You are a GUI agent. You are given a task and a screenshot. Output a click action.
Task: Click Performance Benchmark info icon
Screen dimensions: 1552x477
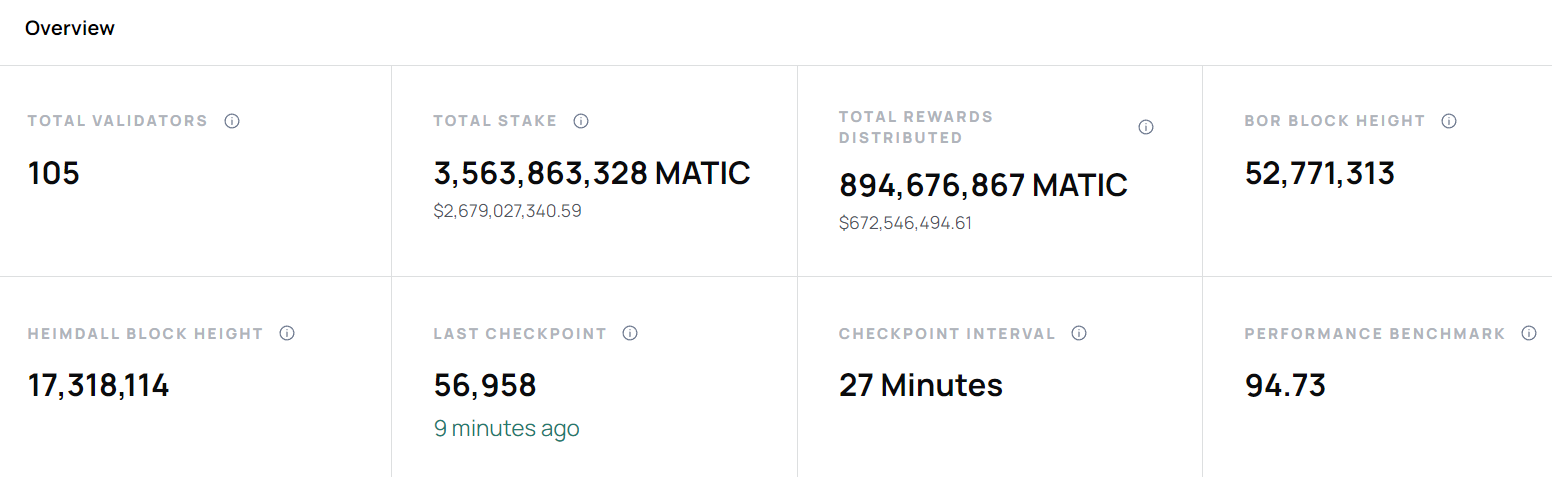[x=1529, y=333]
